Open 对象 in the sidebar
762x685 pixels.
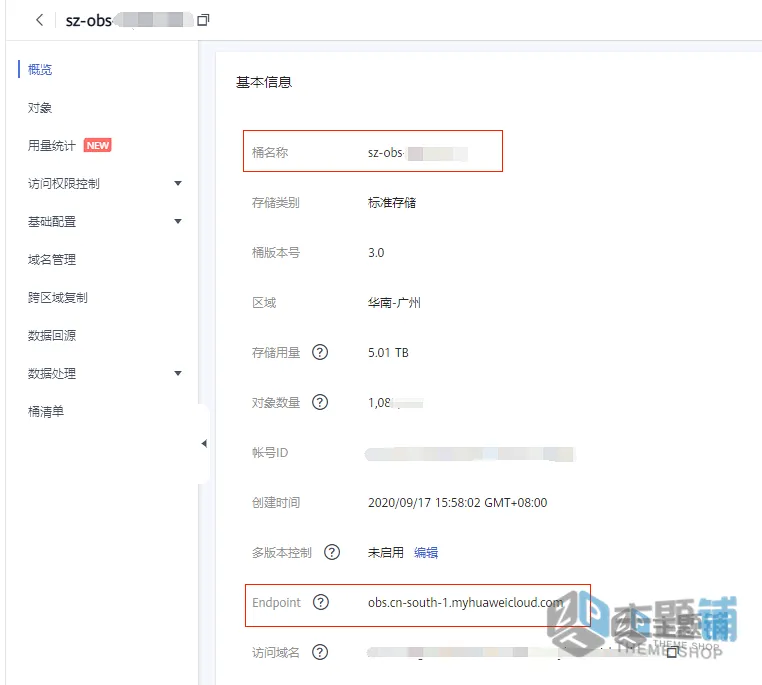pos(40,107)
